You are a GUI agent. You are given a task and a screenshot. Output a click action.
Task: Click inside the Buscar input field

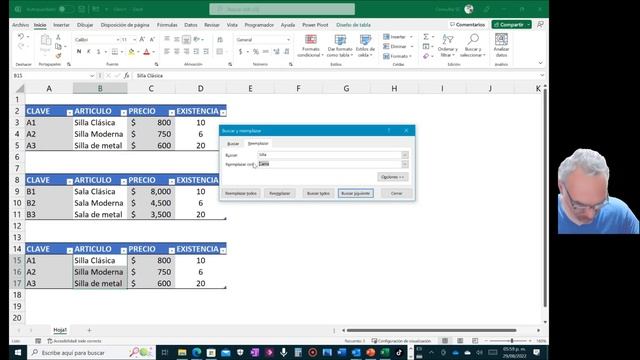click(329, 155)
